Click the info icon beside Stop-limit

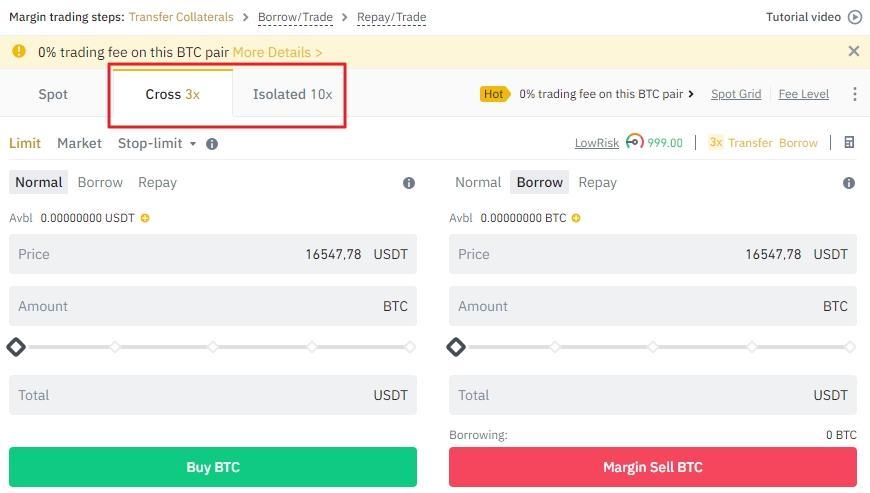point(212,144)
